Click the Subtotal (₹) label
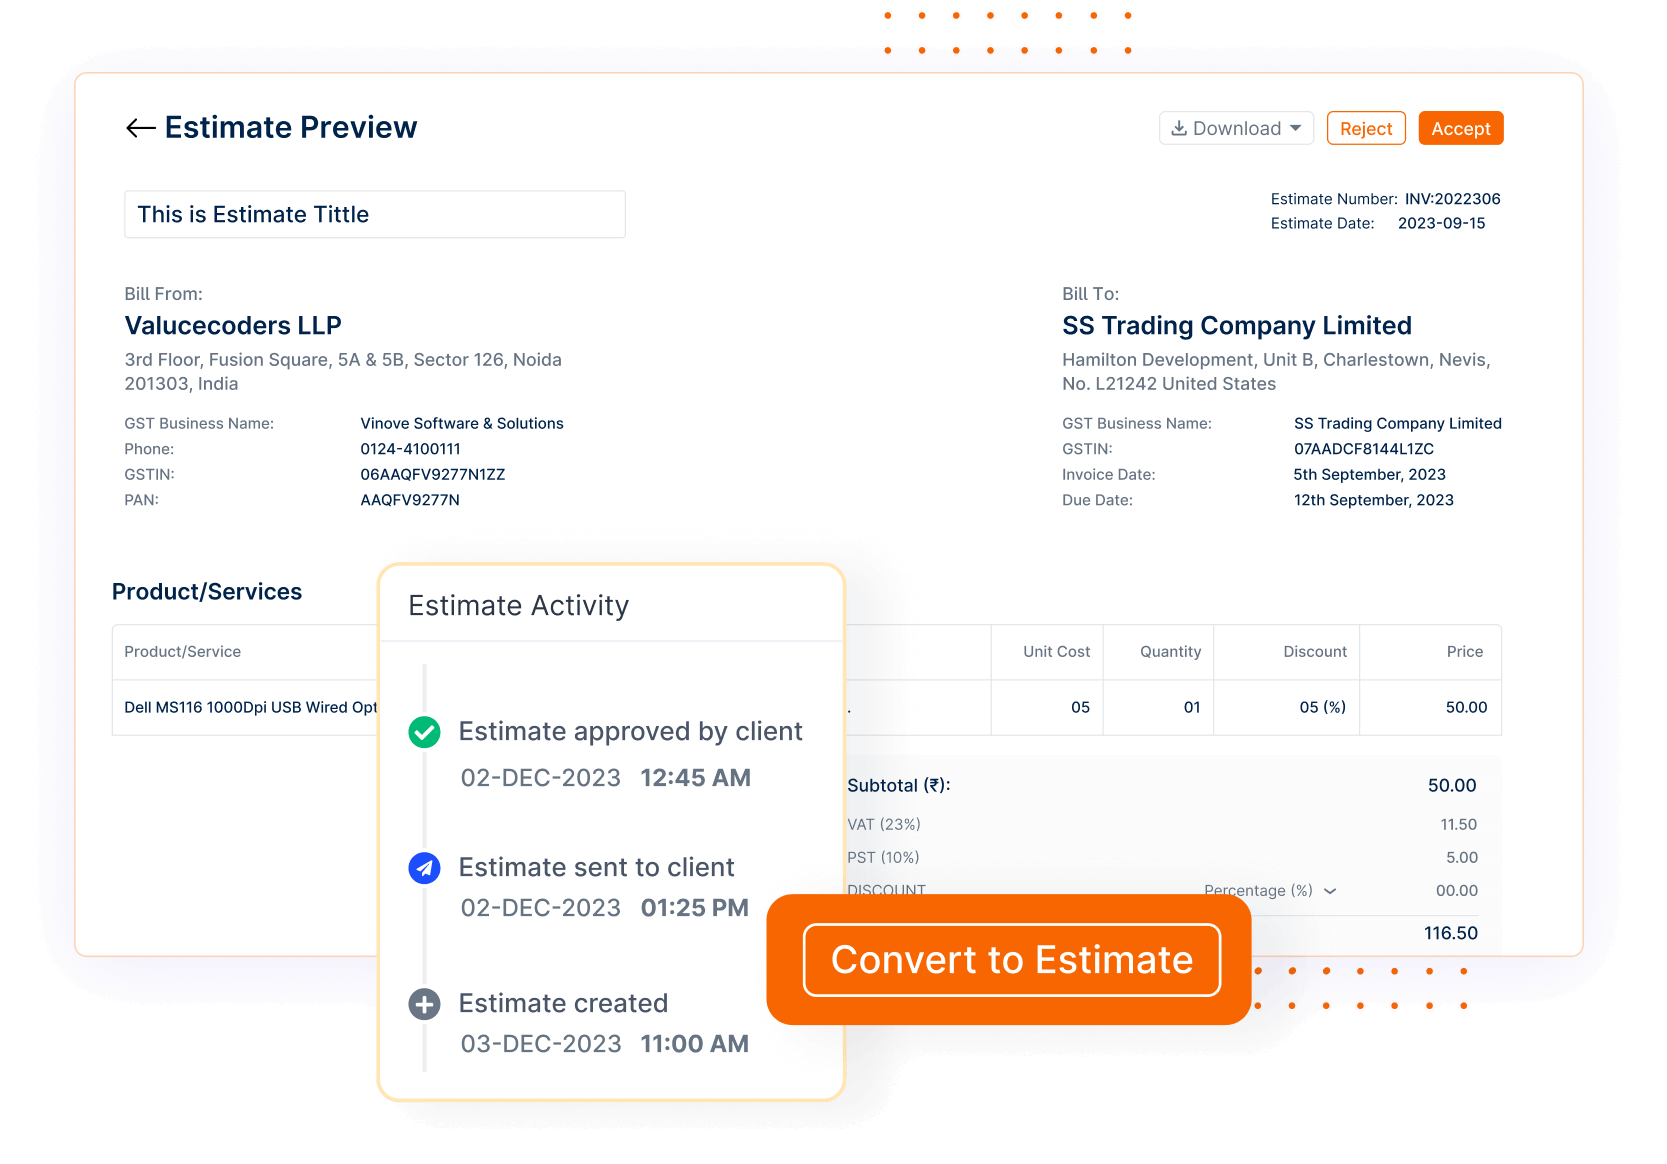1667x1164 pixels. coord(899,785)
